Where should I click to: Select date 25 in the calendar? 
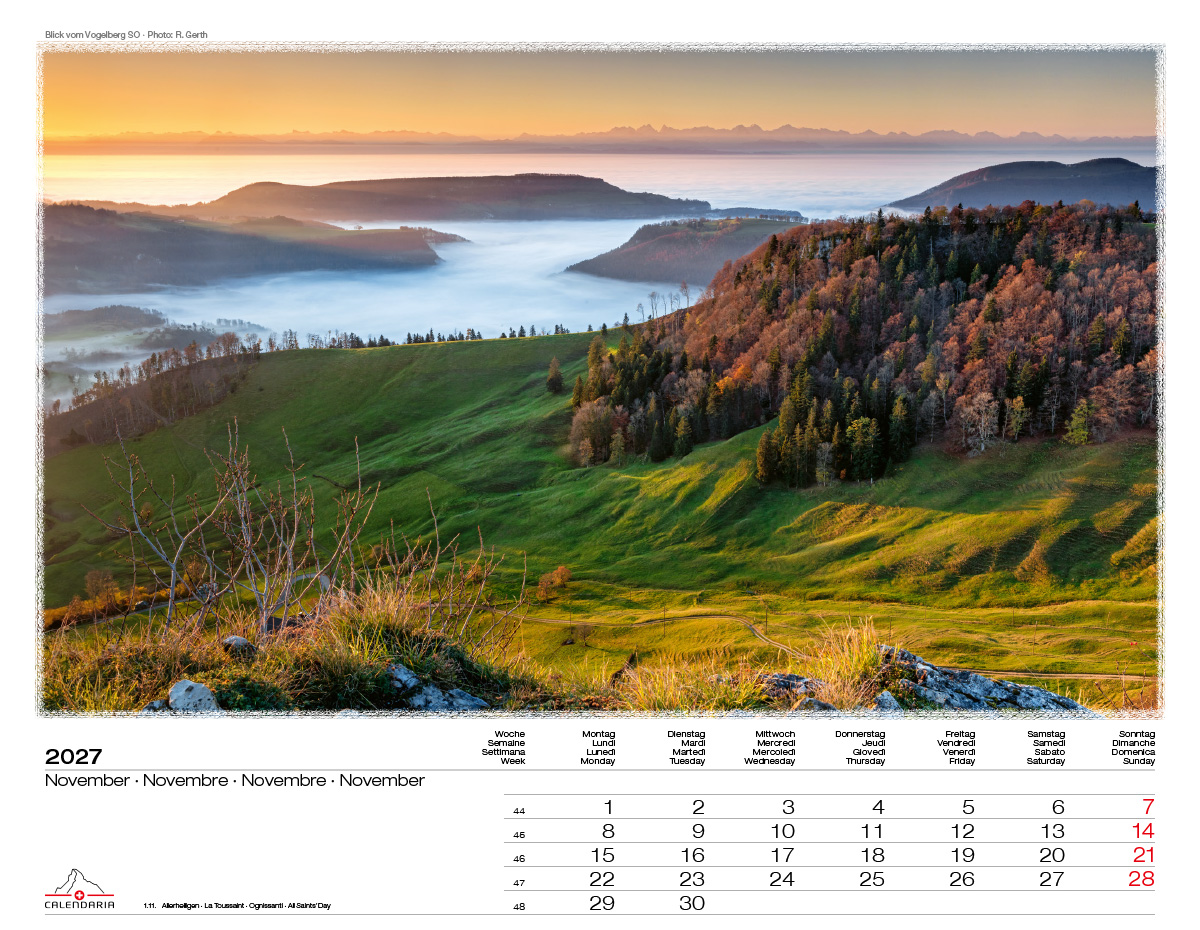point(872,879)
